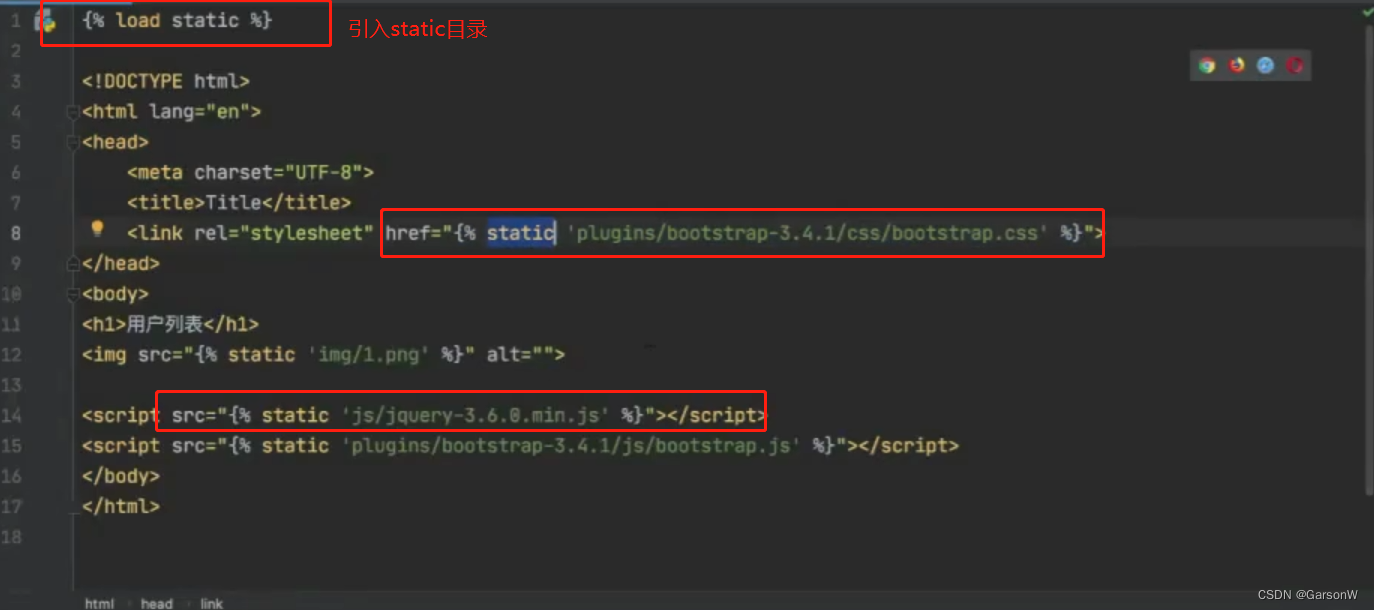1374x610 pixels.
Task: Click the meta charset="UTF-8" line
Action: pos(250,172)
